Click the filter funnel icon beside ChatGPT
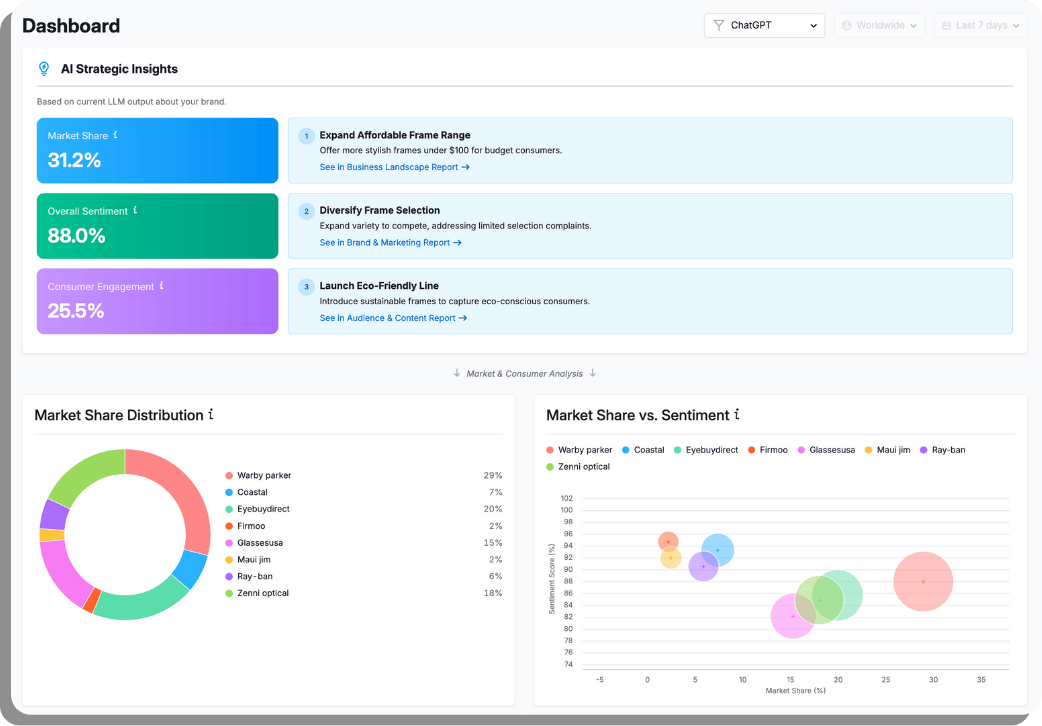The height and width of the screenshot is (726, 1042). (x=718, y=25)
